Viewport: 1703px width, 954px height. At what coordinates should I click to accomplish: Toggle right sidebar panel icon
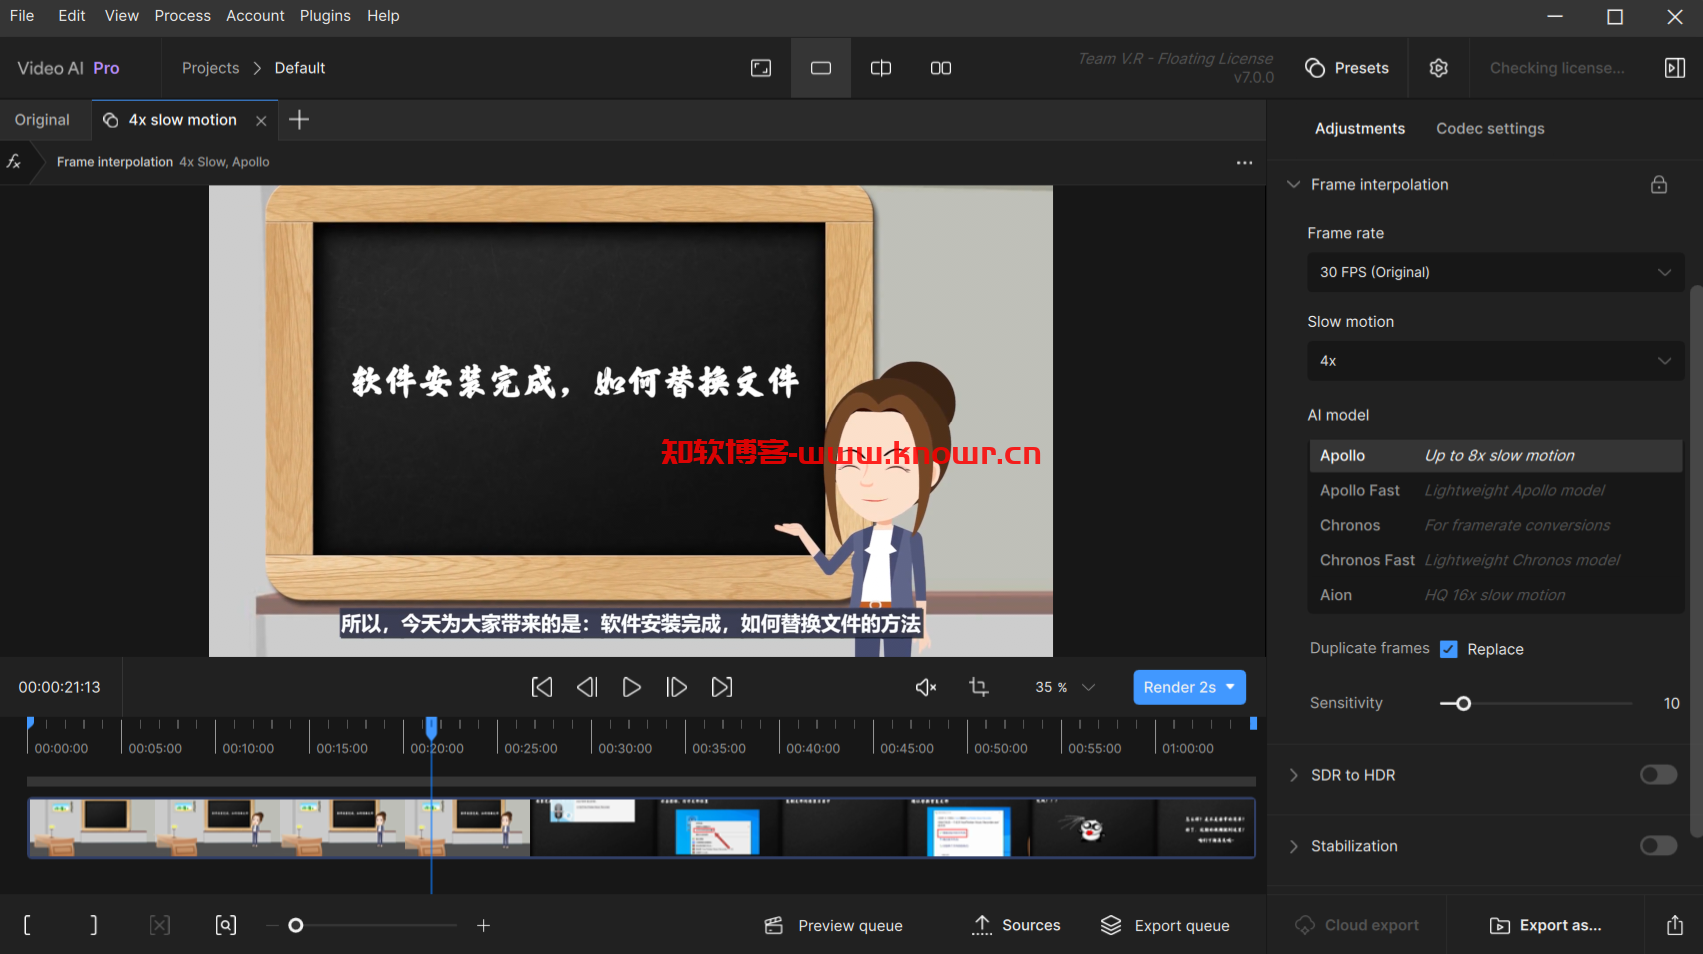click(1674, 68)
